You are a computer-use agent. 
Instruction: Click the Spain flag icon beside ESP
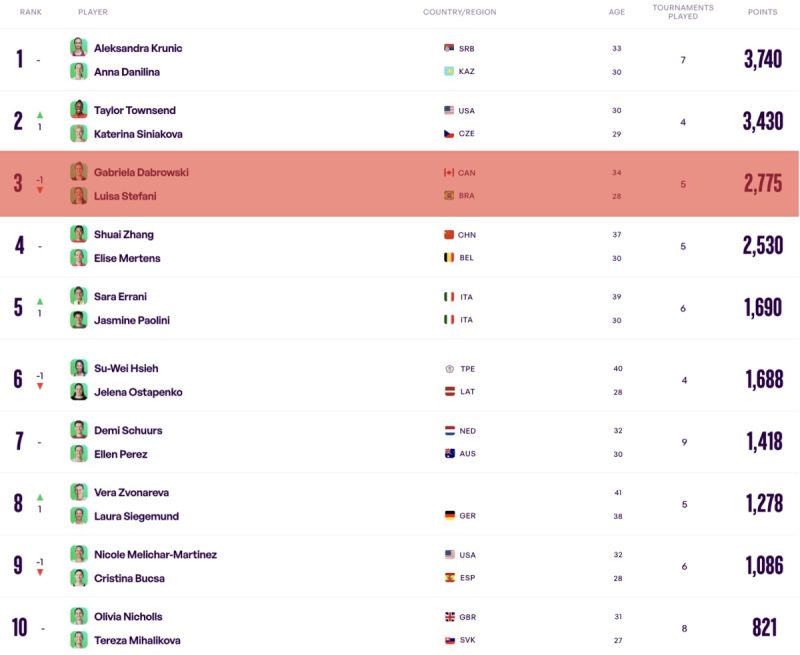[x=450, y=577]
